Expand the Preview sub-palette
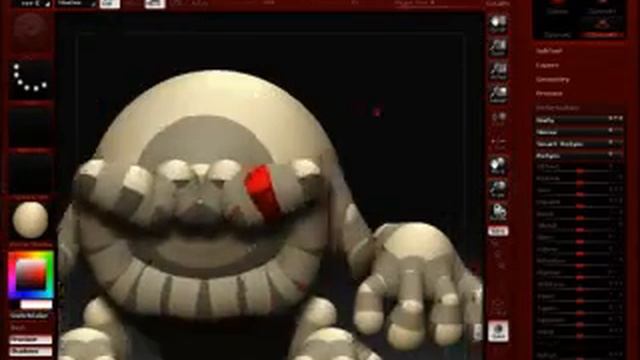Image resolution: width=640 pixels, height=360 pixels. point(549,93)
